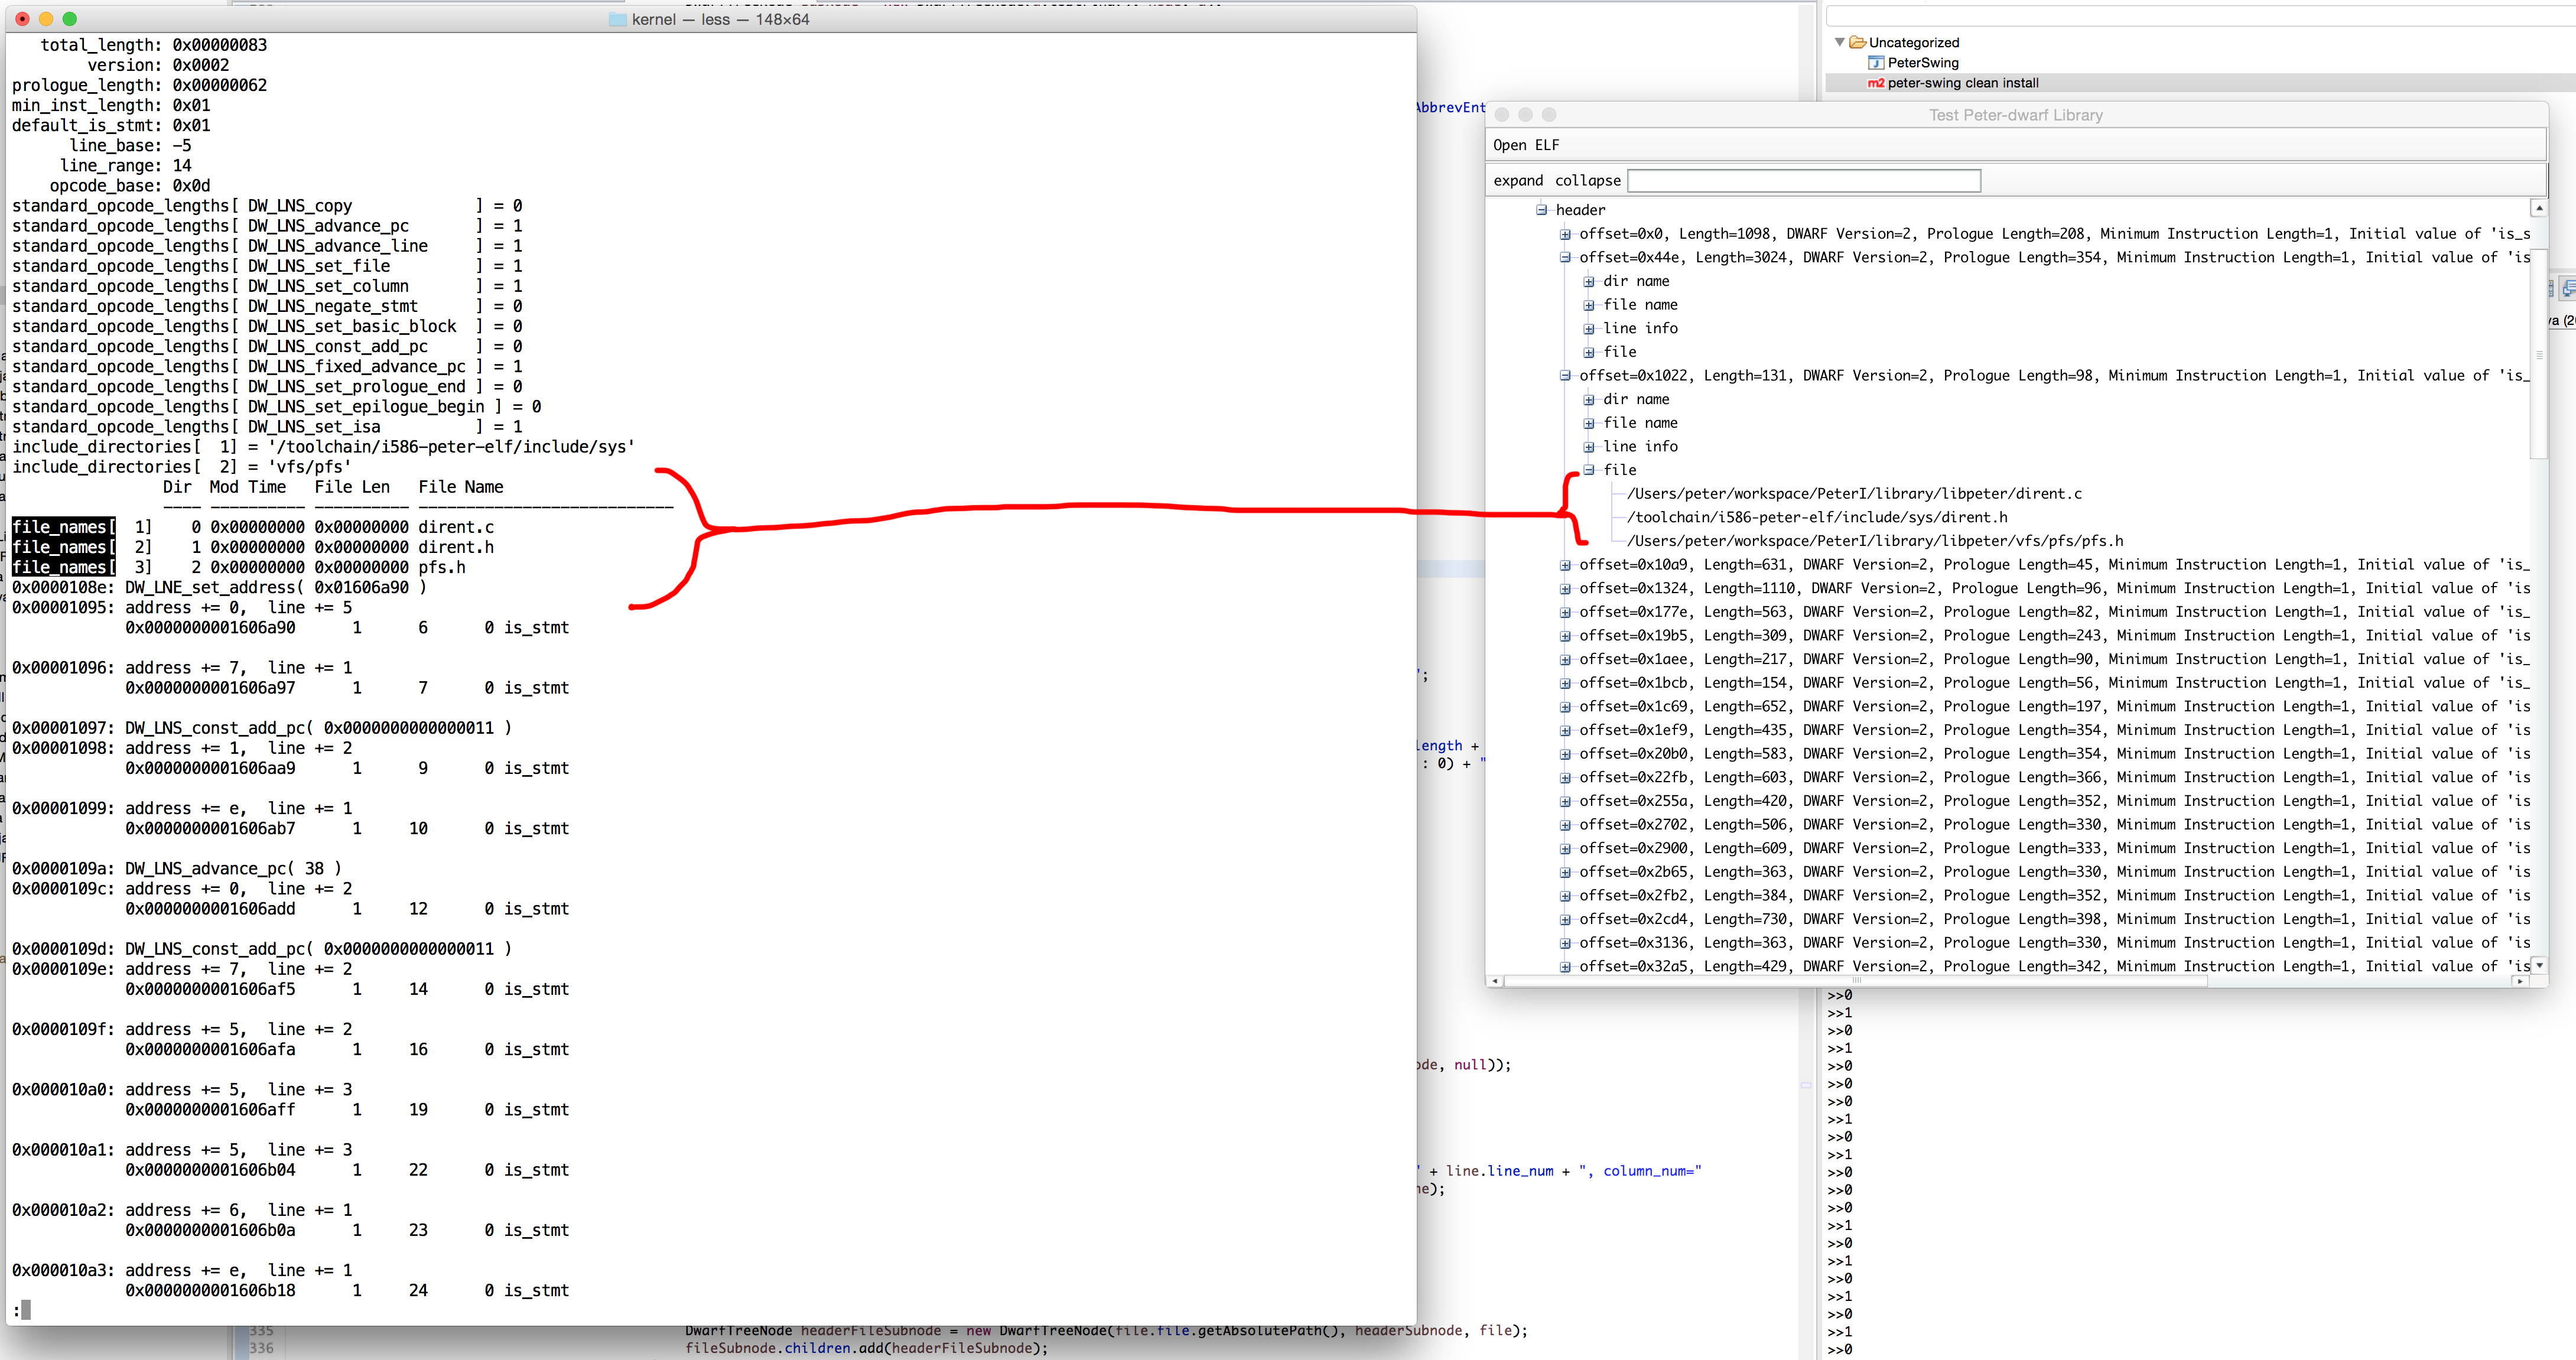This screenshot has width=2576, height=1360.
Task: Focus the tree filter text field
Action: (x=1804, y=180)
